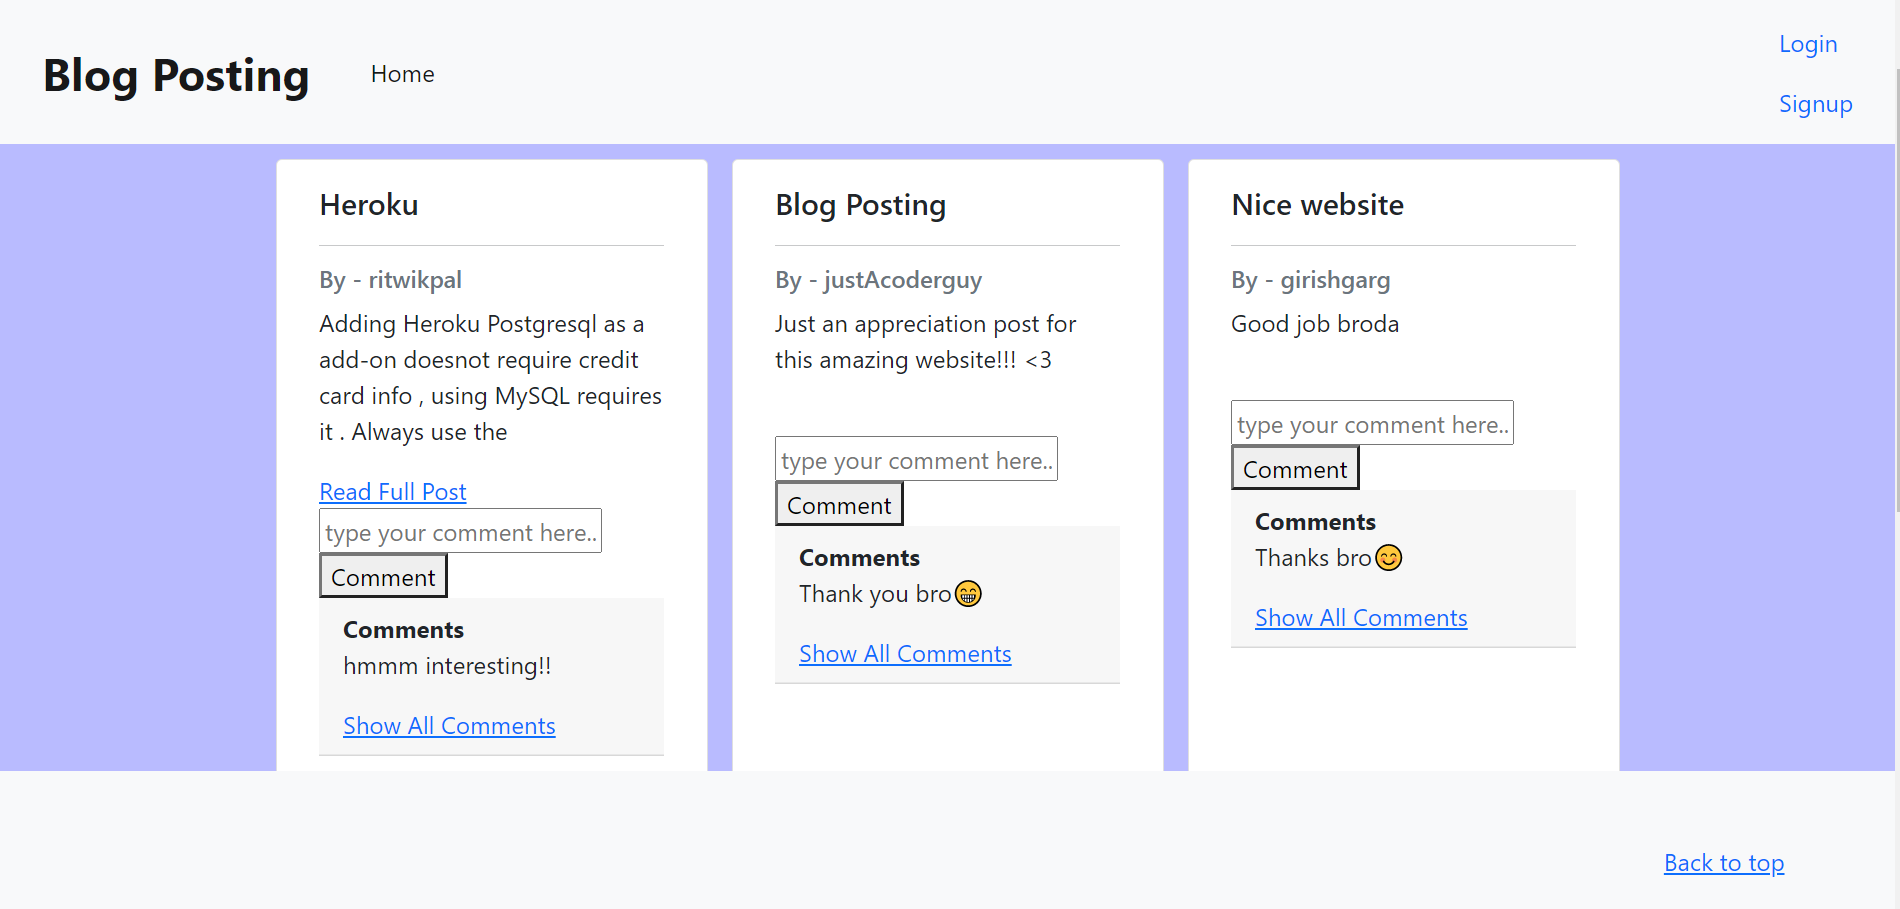1900x909 pixels.
Task: Jump using Back to top link
Action: tap(1724, 863)
